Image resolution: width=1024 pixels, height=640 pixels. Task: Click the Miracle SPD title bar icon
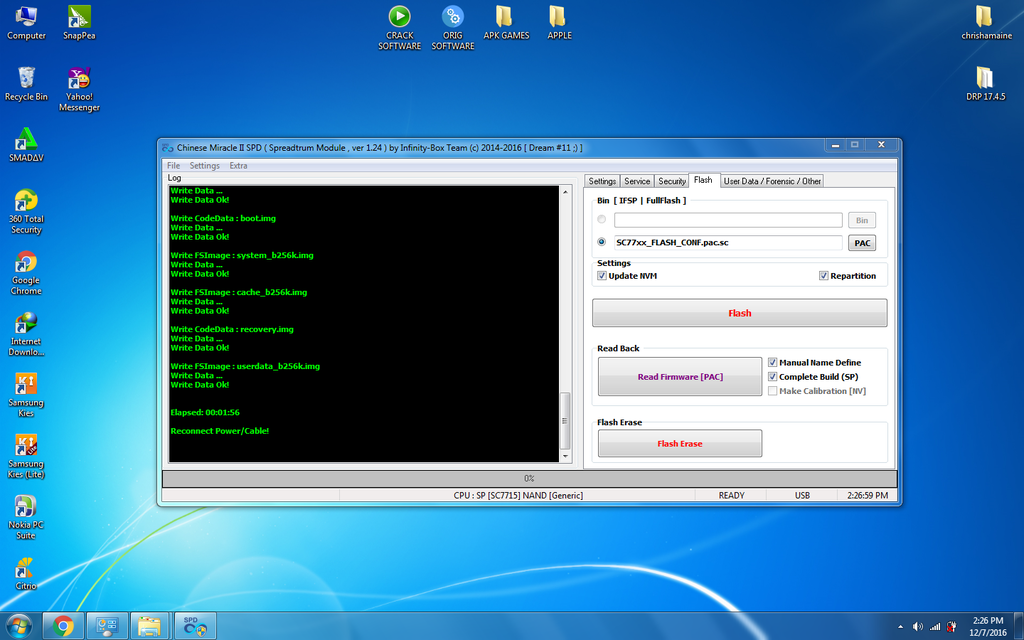pyautogui.click(x=167, y=148)
